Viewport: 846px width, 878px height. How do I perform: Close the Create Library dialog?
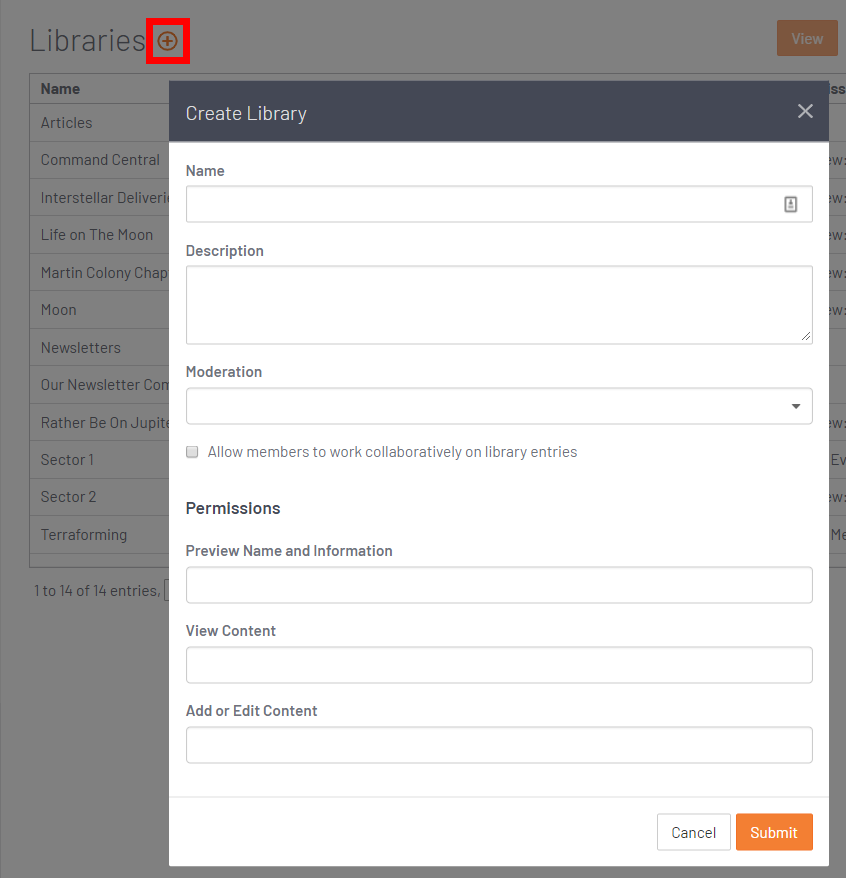(x=804, y=111)
